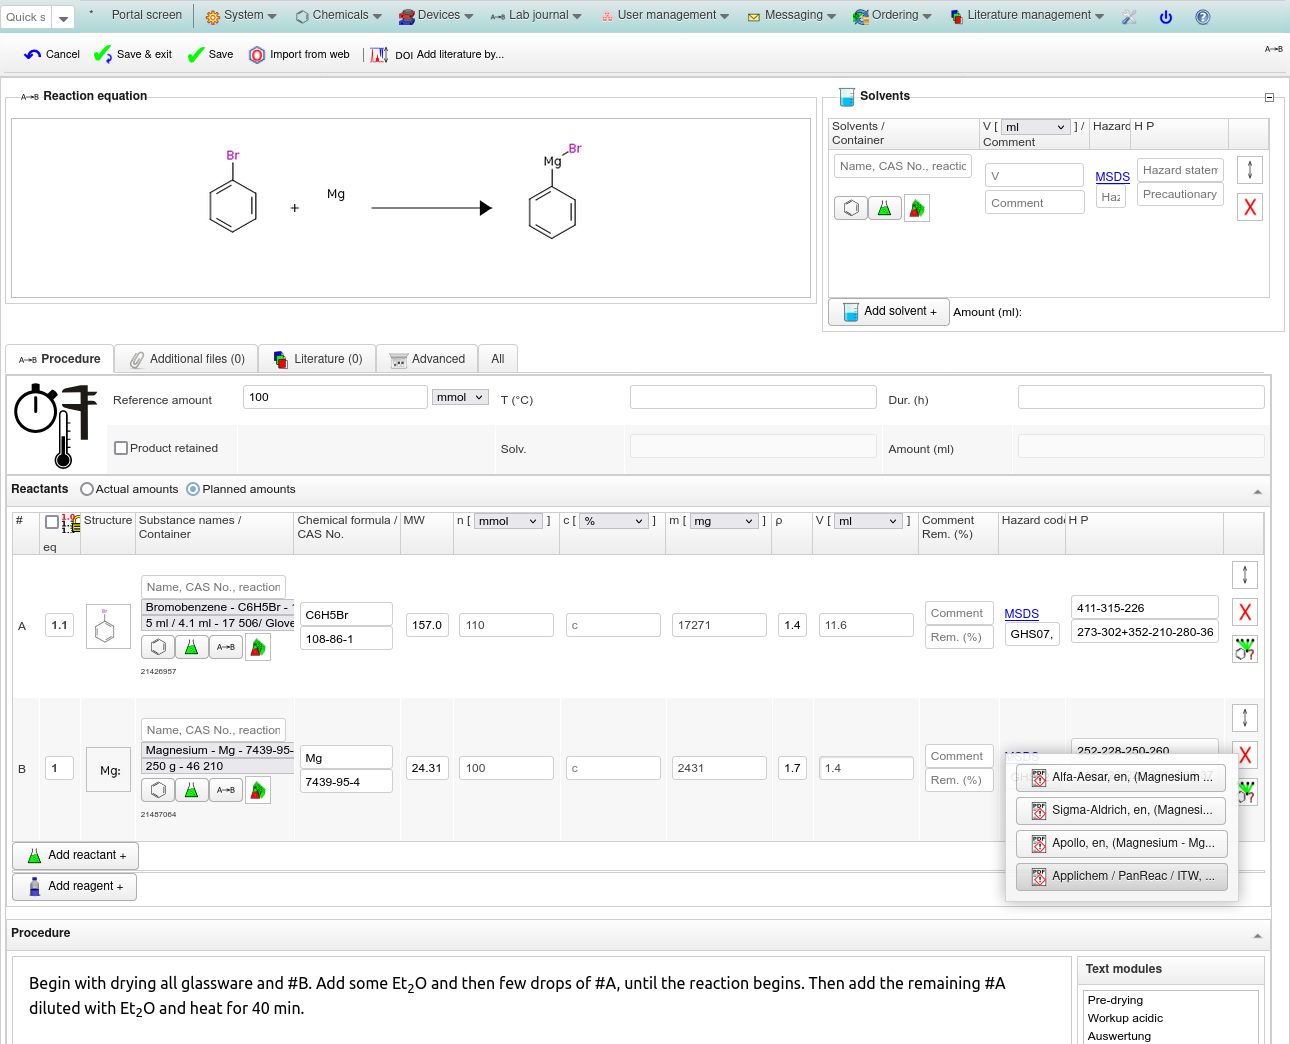Click the T (°C) temperature input field

coord(752,397)
